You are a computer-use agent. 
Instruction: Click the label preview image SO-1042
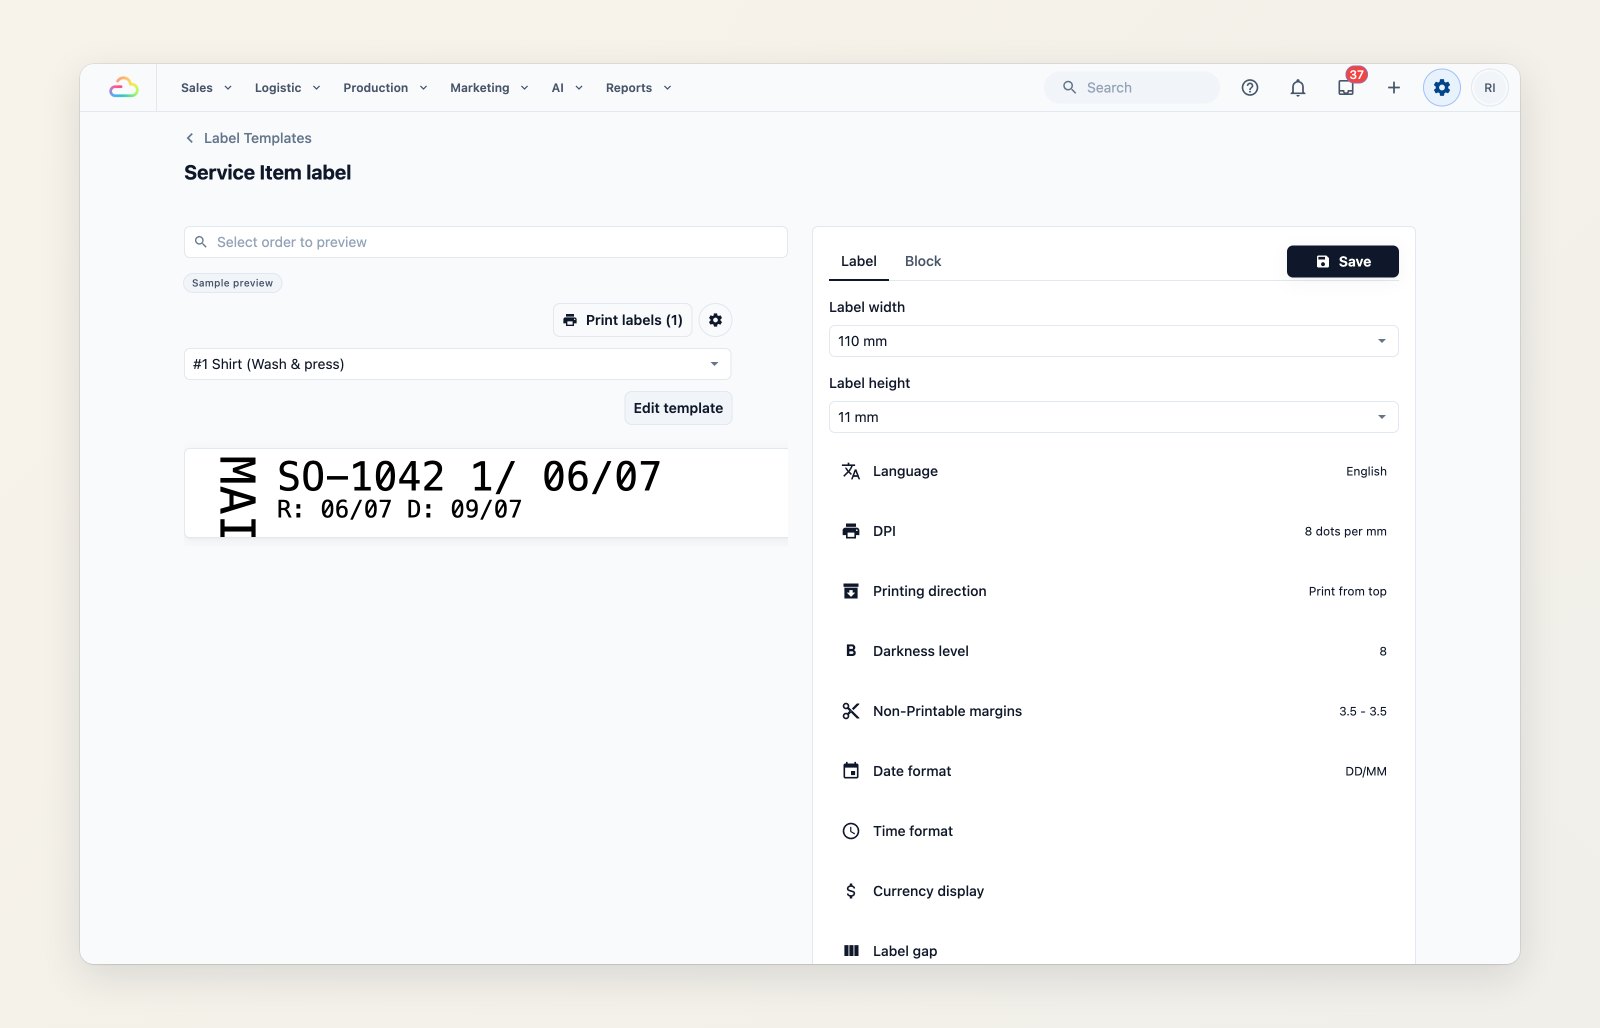coord(486,493)
